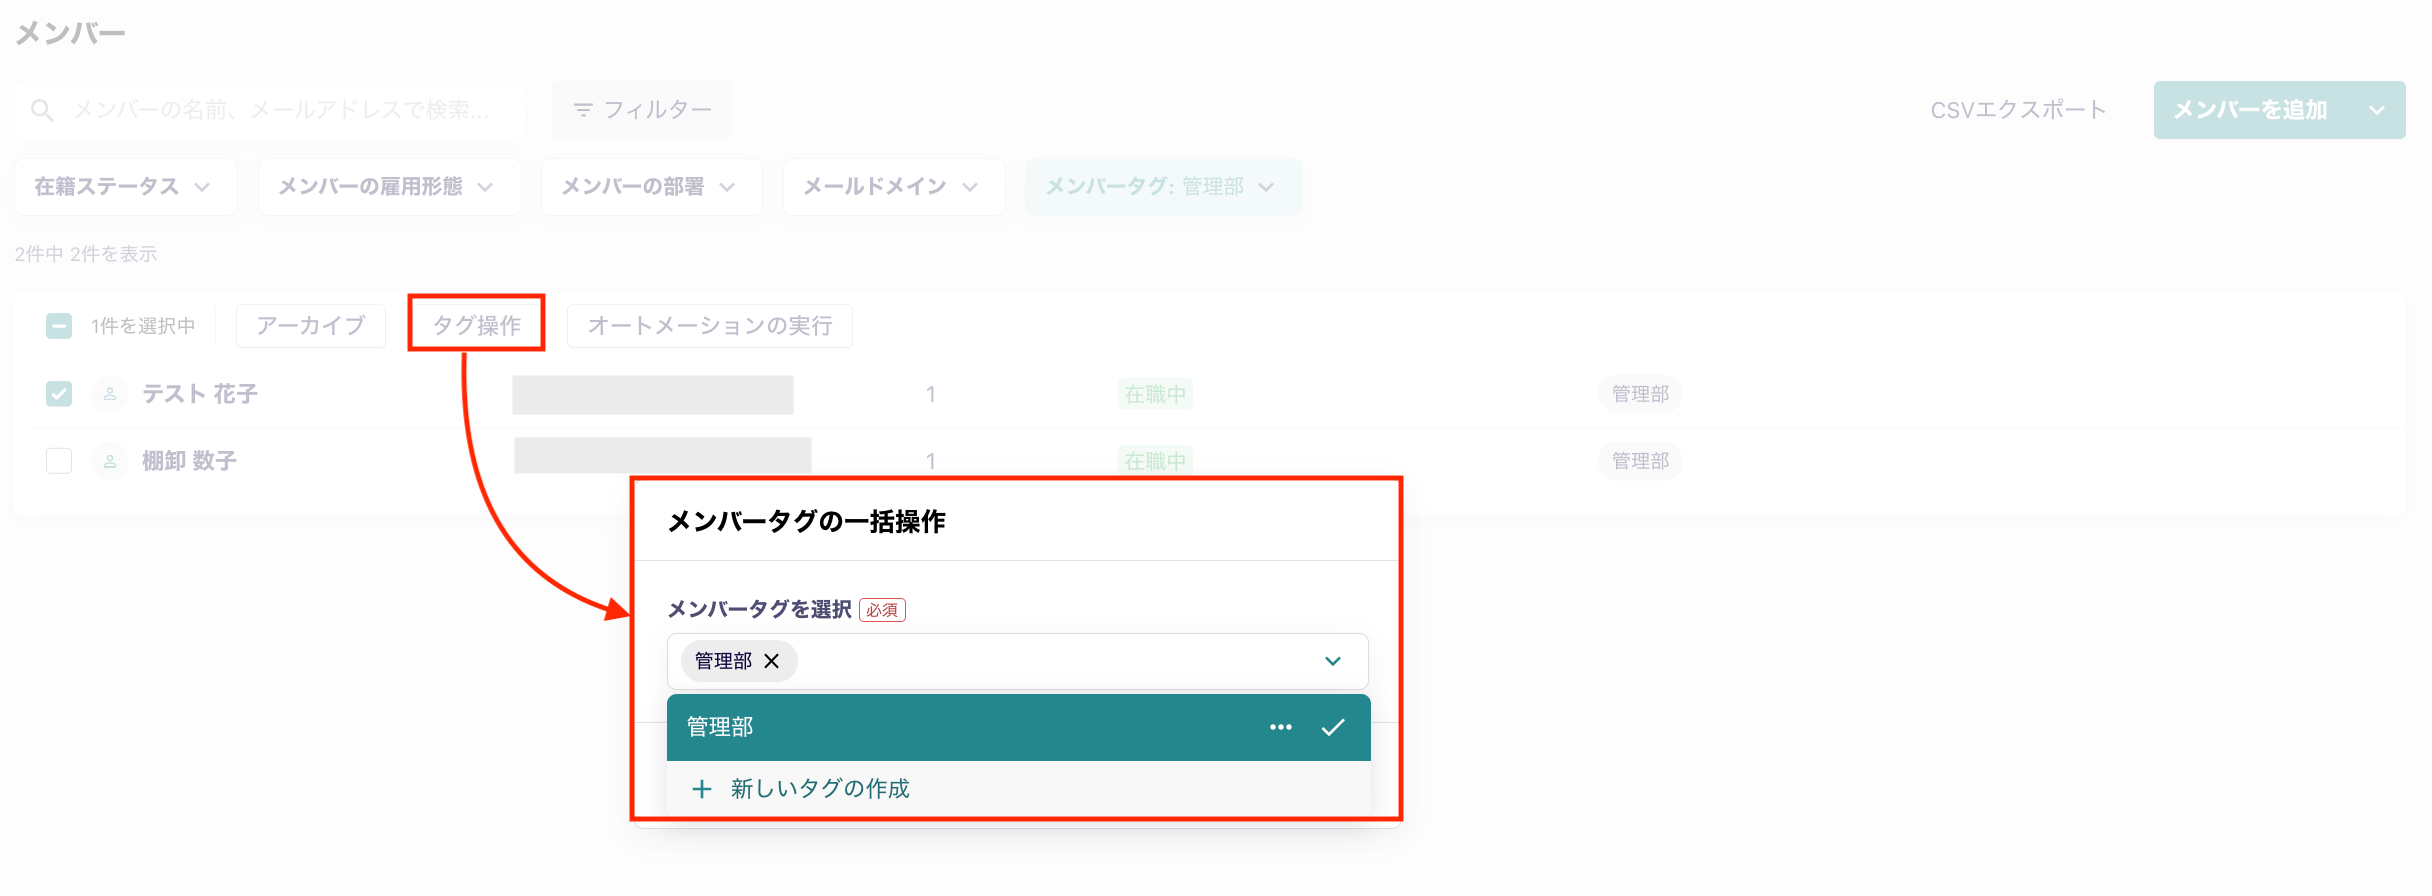Viewport: 2432px width, 896px height.
Task: Click the メンバー page heading
Action: pos(70,33)
